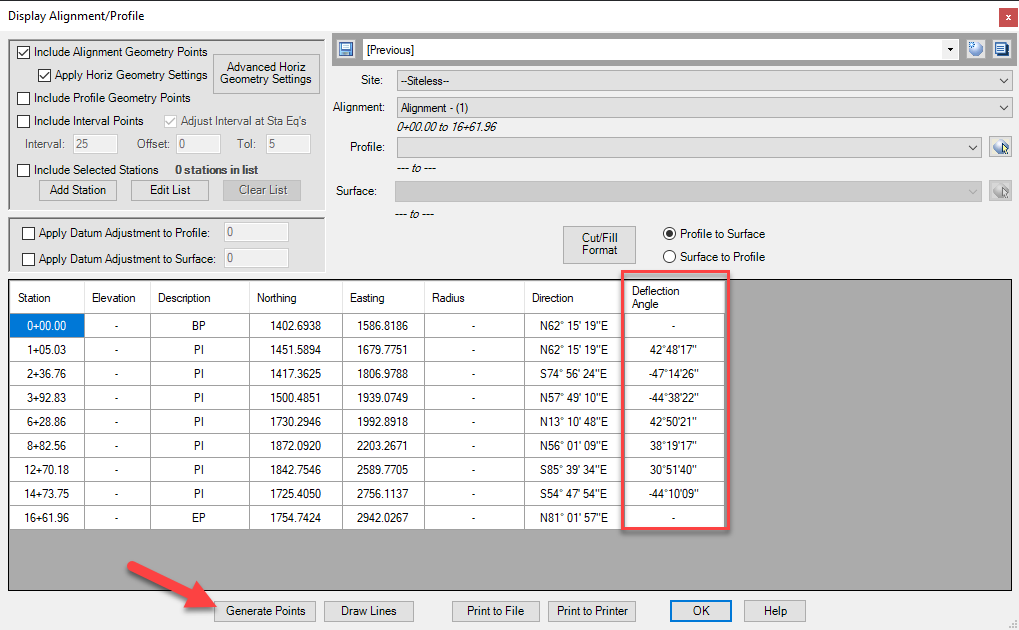Screen dimensions: 1019x630
Task: Enable Include Profile Geometry Points
Action: (x=22, y=97)
